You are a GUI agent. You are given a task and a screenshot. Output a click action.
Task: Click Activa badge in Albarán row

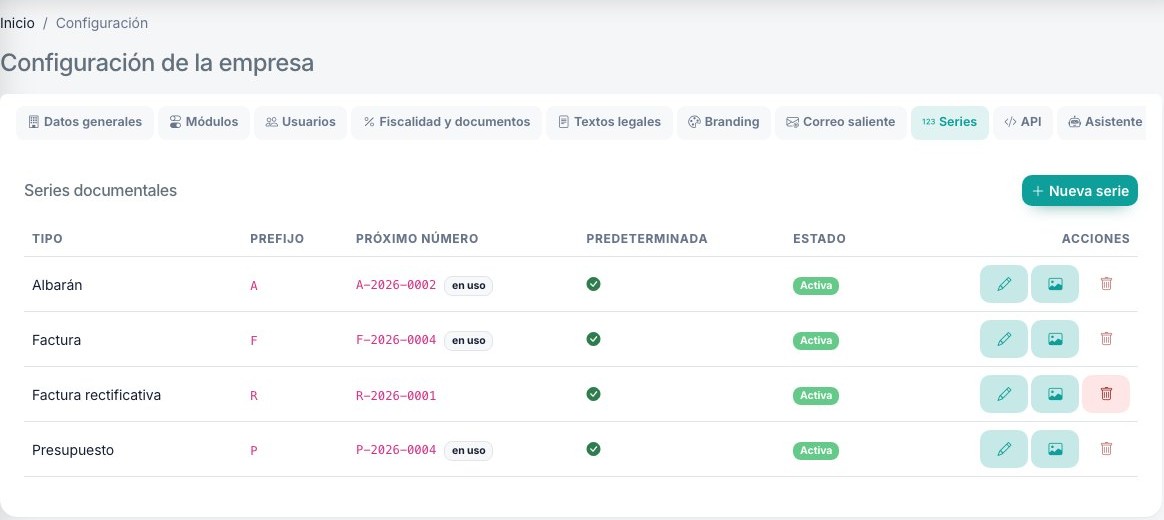(x=816, y=286)
